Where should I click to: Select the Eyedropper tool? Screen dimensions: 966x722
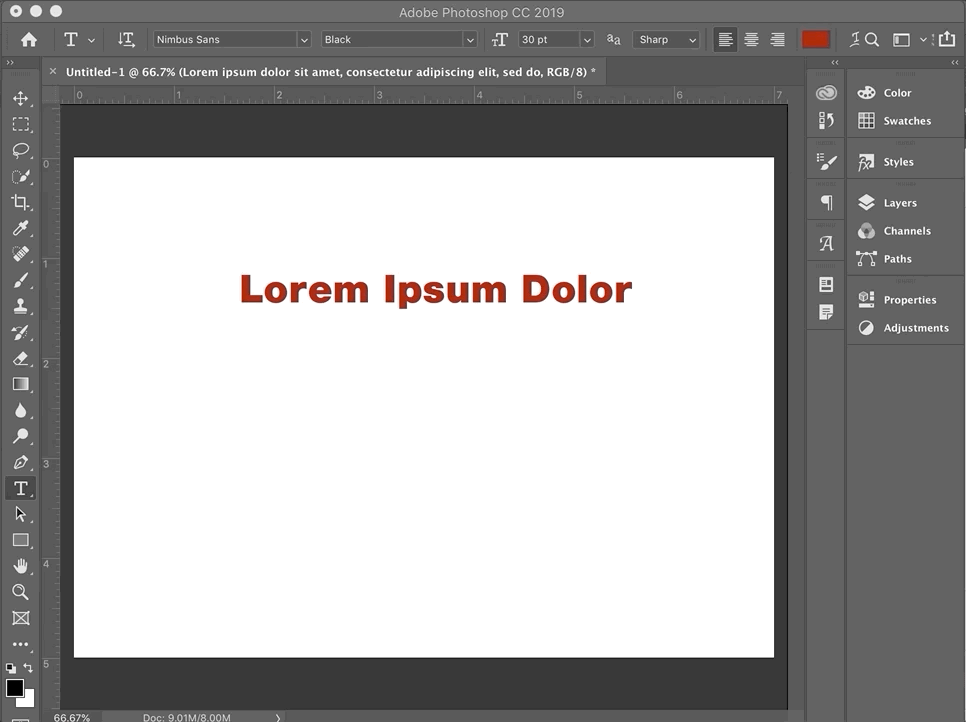tap(20, 229)
